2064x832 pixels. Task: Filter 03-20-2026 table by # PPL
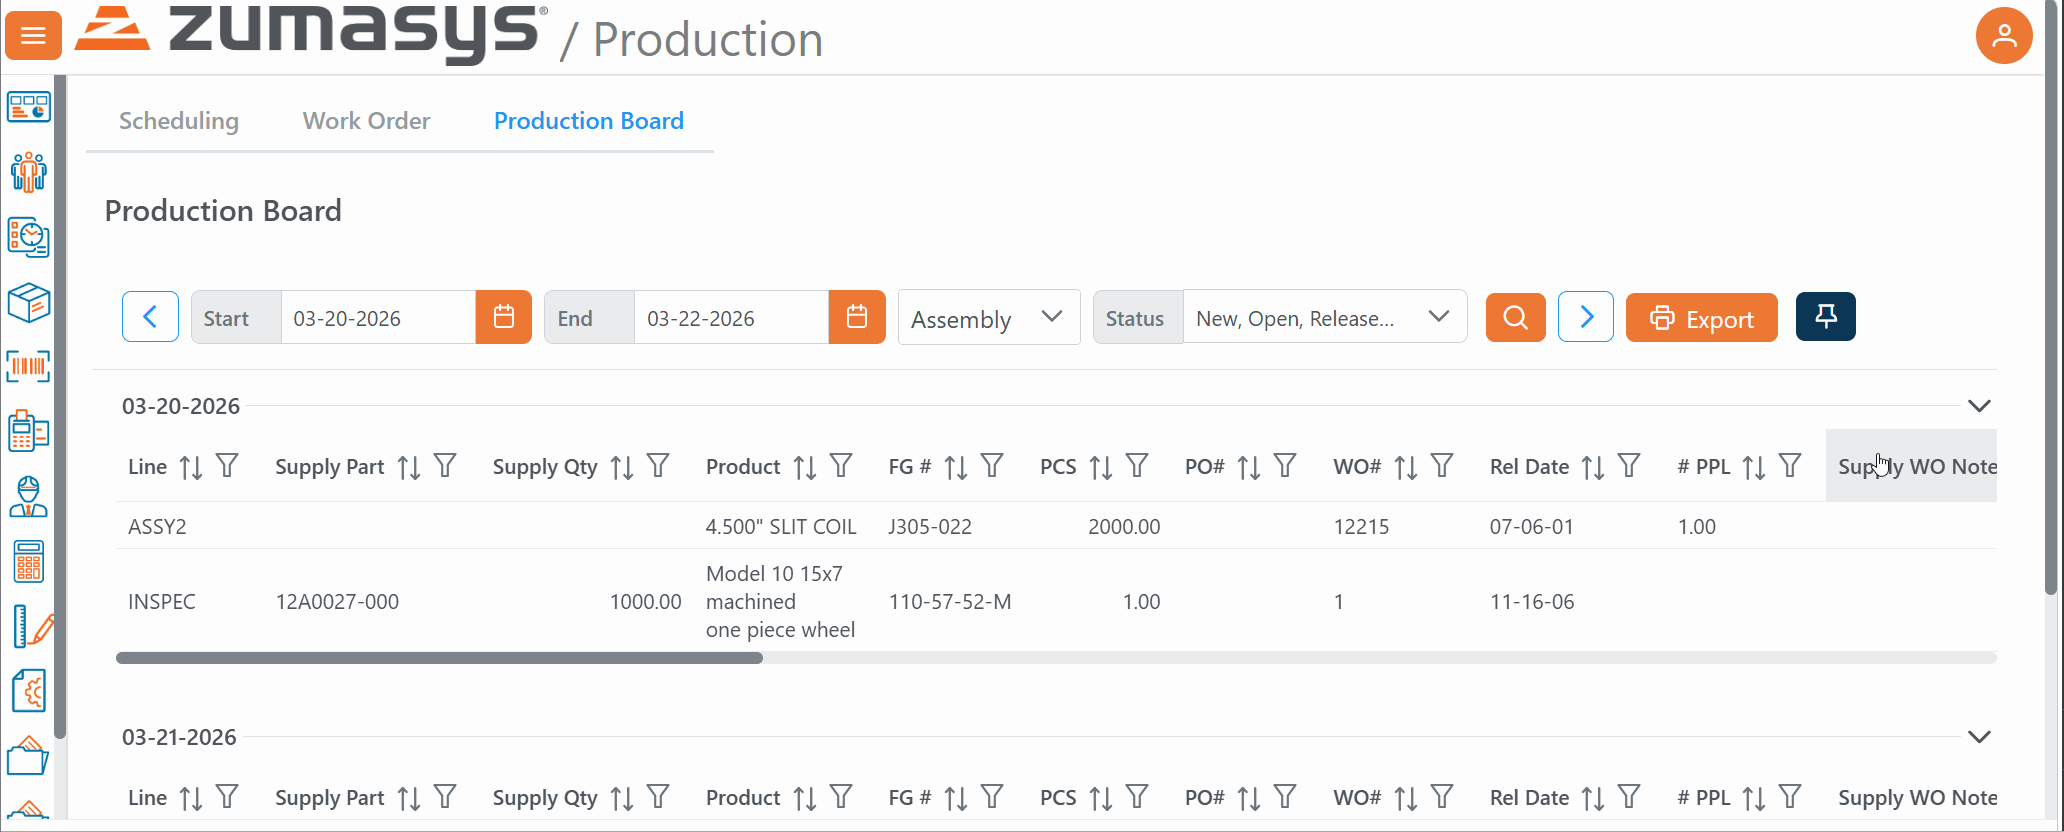(x=1790, y=466)
